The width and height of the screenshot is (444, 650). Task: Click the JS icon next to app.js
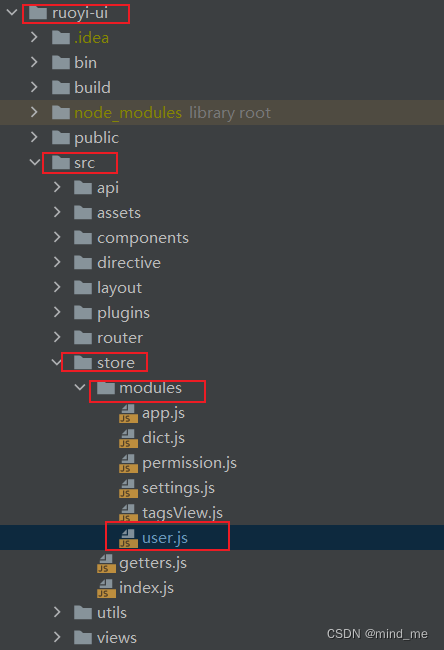(x=128, y=413)
